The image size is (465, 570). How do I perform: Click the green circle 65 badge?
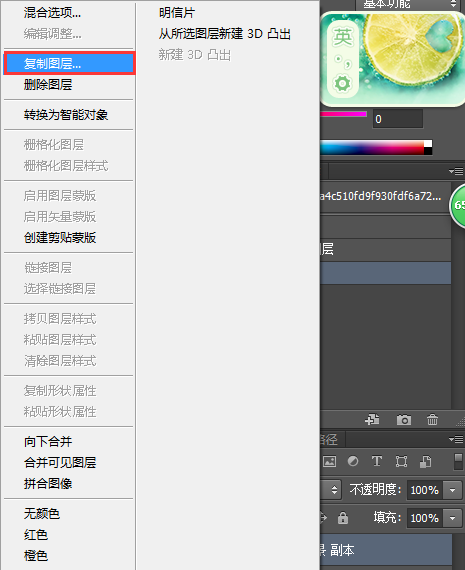(x=458, y=205)
